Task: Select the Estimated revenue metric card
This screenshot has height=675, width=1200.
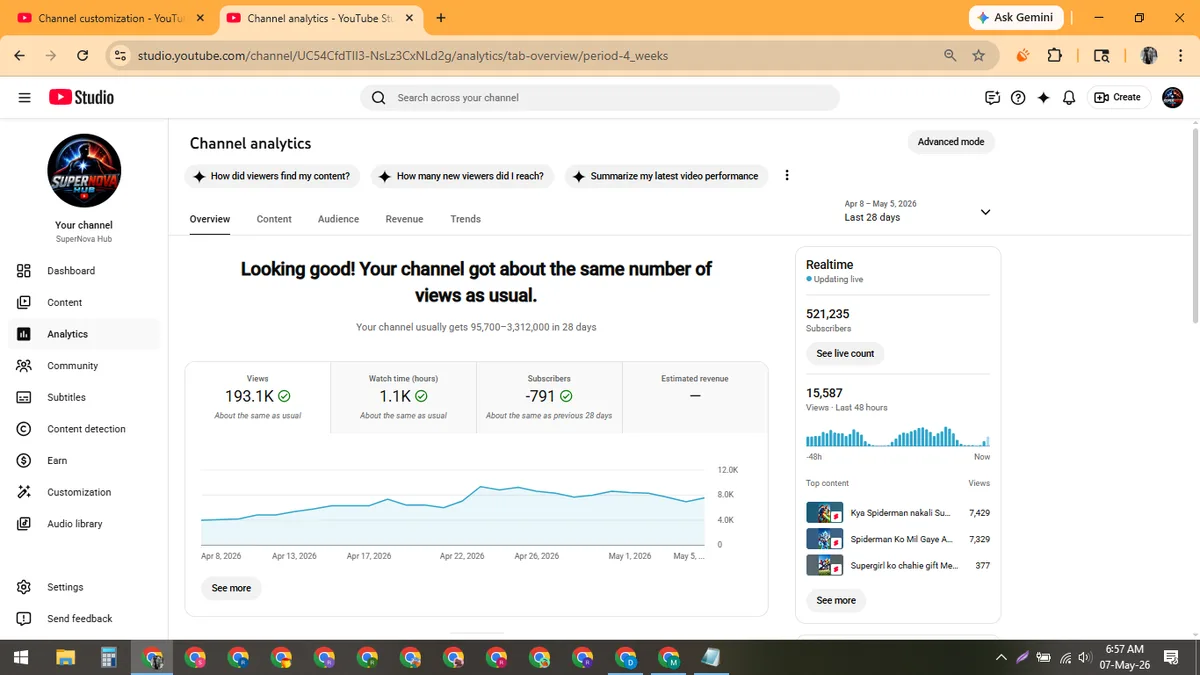Action: pos(695,397)
